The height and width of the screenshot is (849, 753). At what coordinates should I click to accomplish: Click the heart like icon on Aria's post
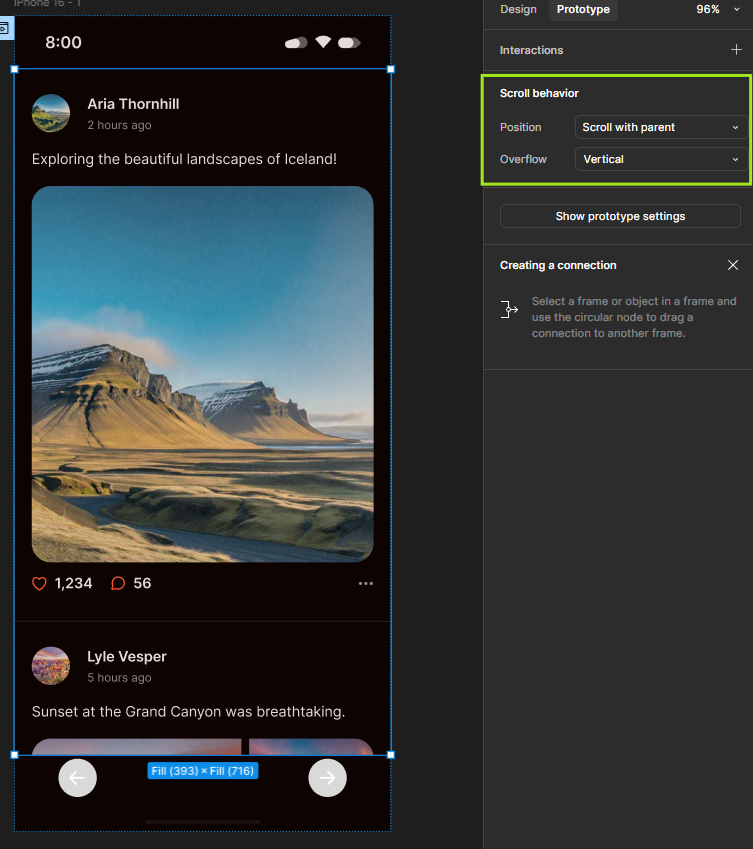click(39, 583)
